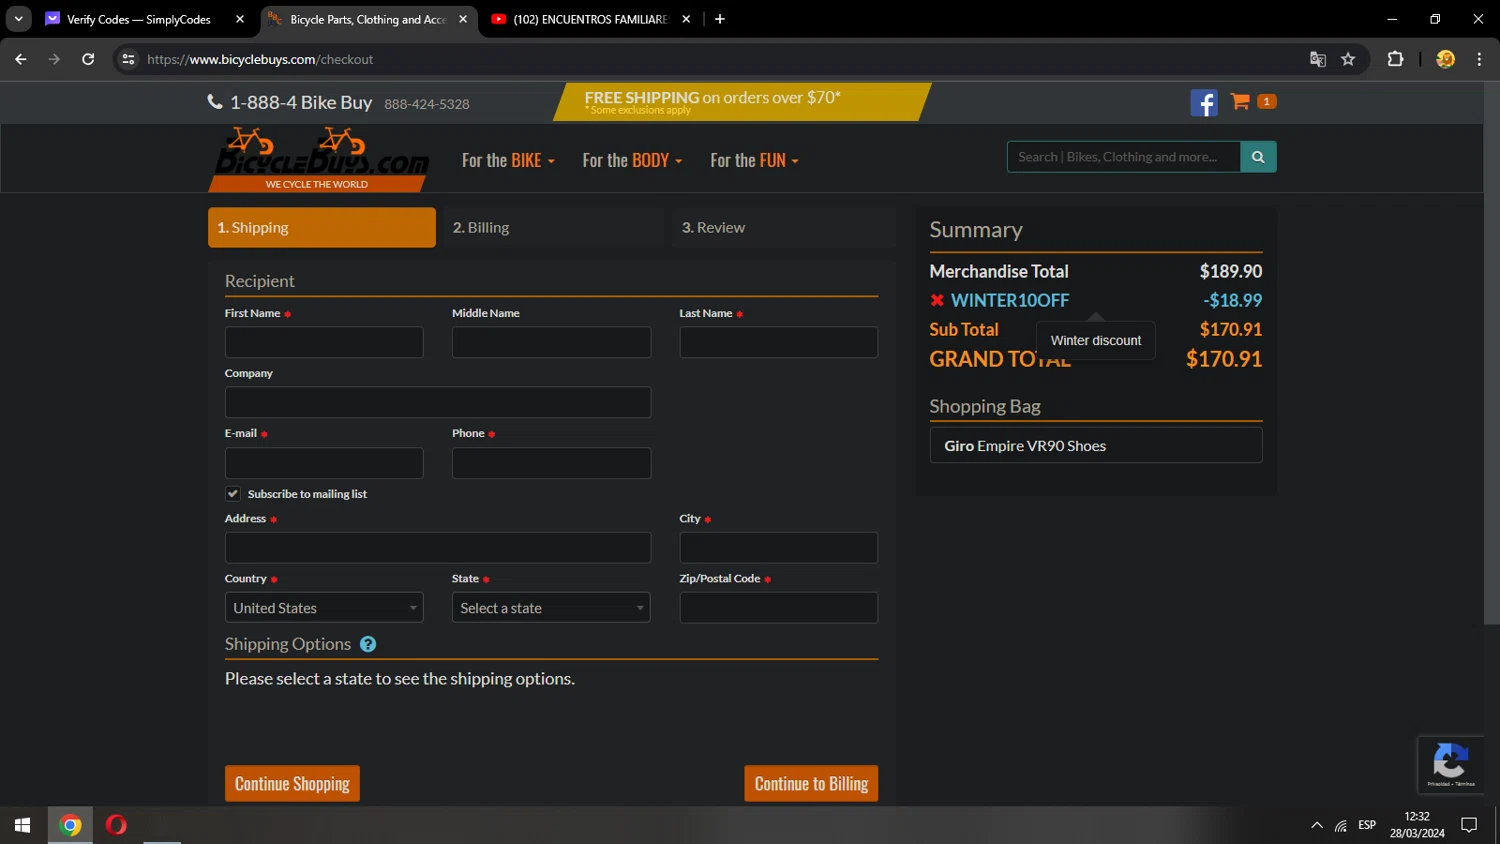Image resolution: width=1500 pixels, height=844 pixels.
Task: Expand the For the BIKE menu
Action: point(508,161)
